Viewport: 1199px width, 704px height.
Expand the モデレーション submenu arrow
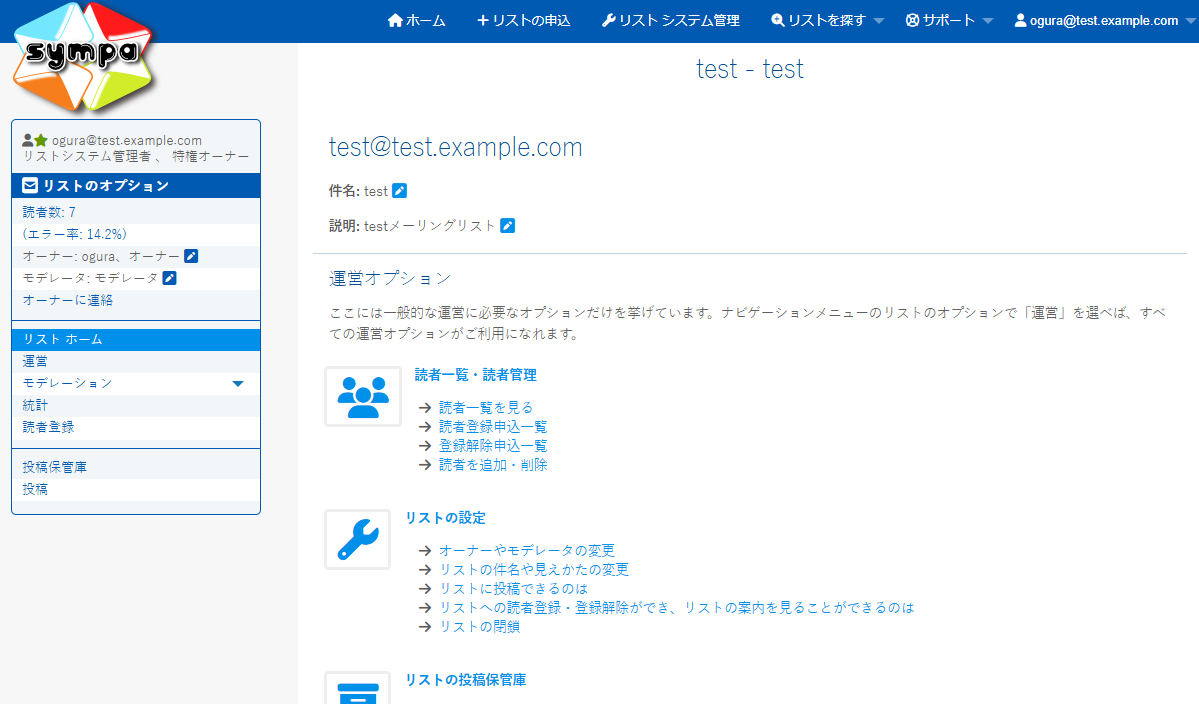click(238, 383)
